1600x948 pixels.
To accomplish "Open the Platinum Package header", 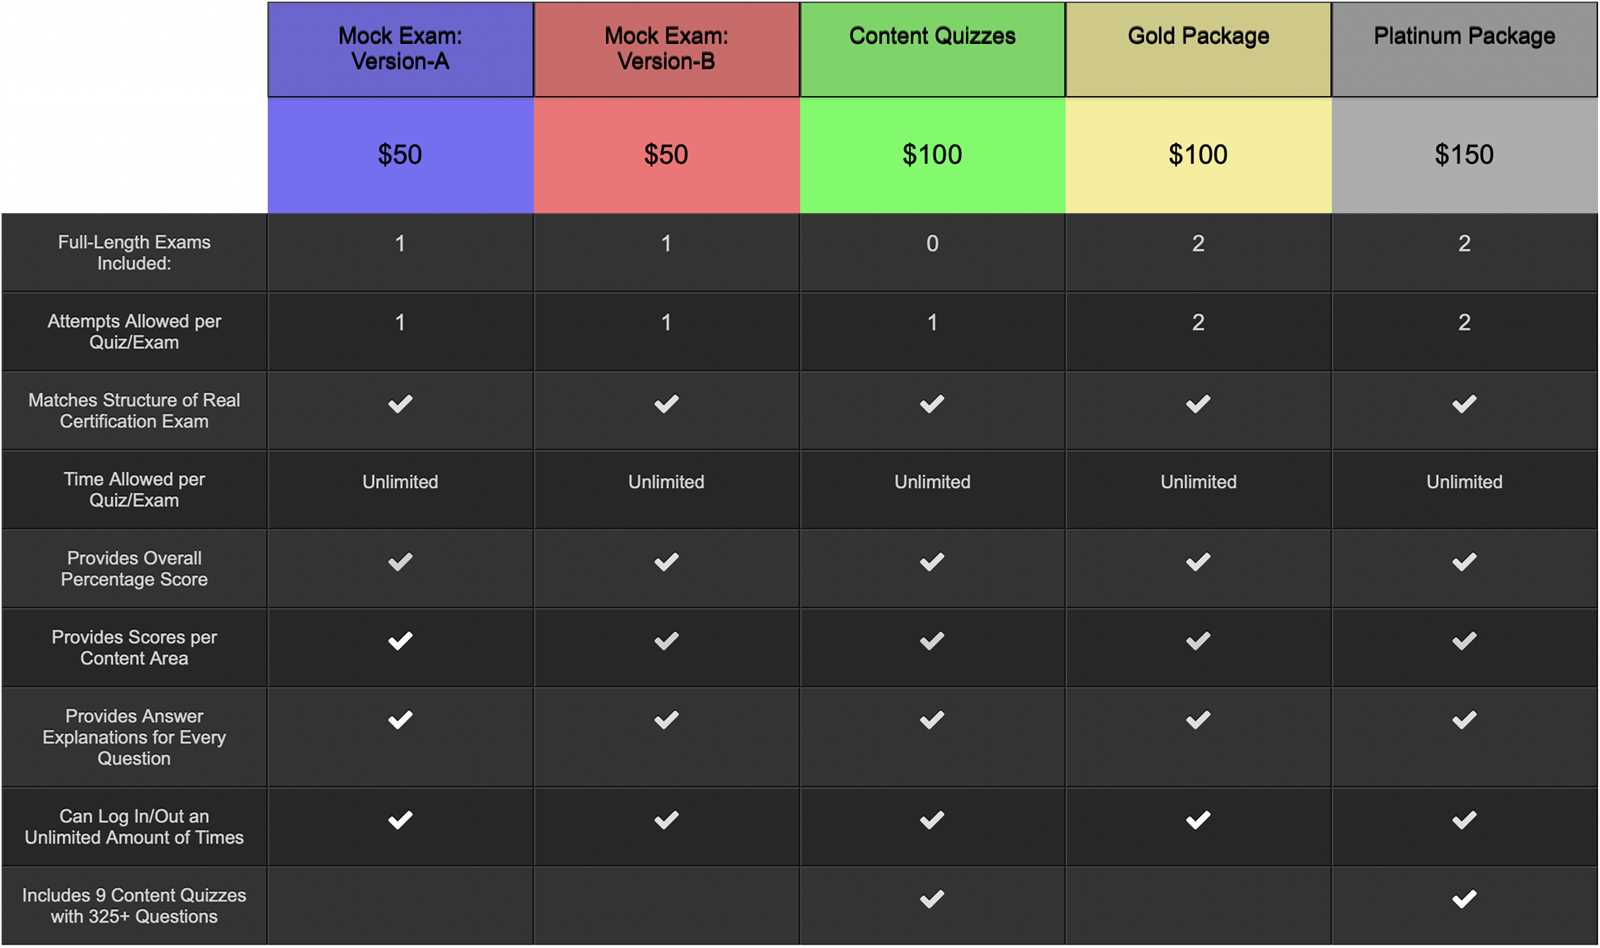I will point(1464,49).
